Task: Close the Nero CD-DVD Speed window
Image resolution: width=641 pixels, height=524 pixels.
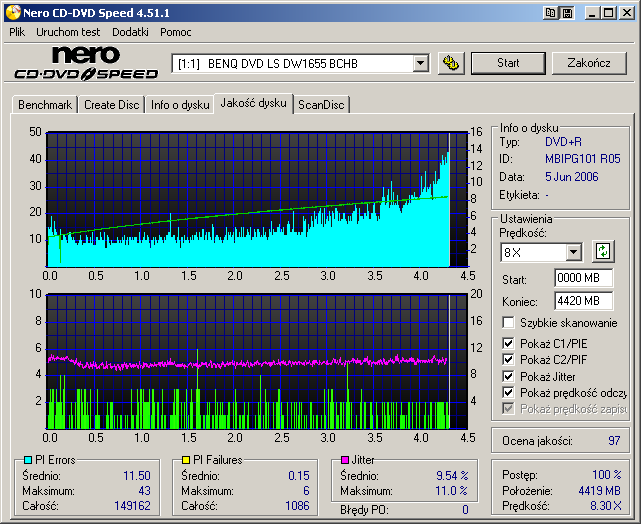Action: click(x=627, y=13)
